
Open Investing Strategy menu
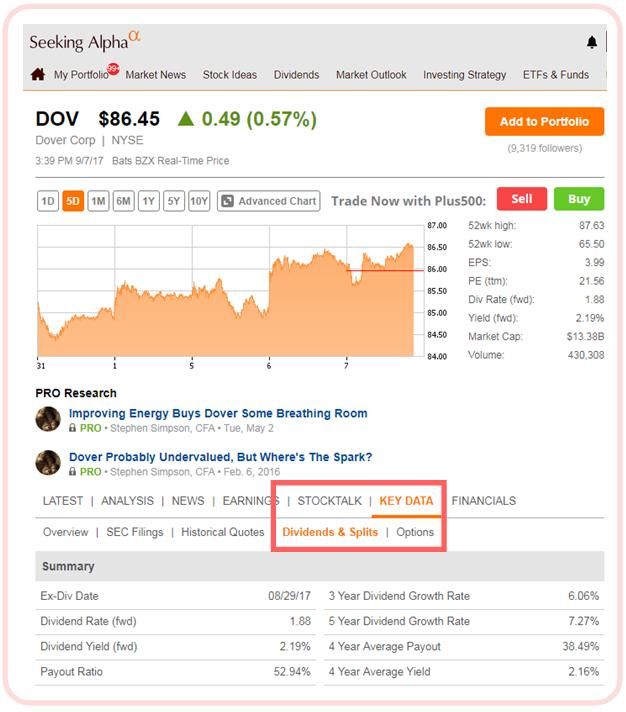click(464, 74)
